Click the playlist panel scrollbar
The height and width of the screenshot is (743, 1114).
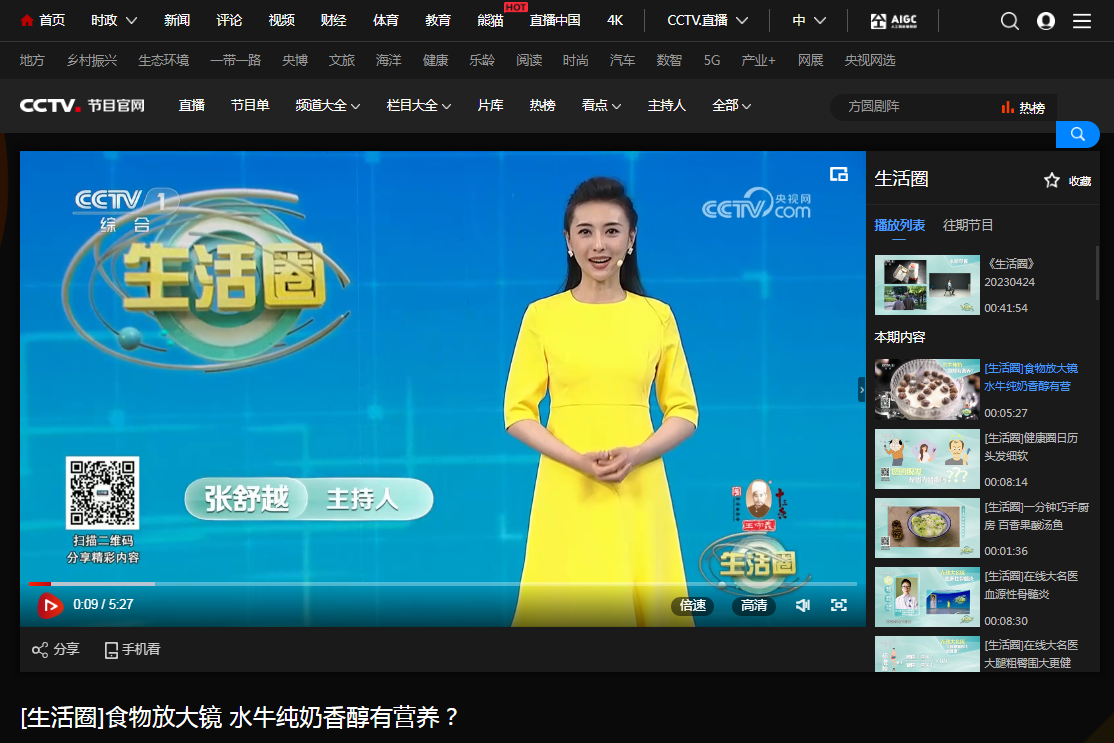pyautogui.click(x=1097, y=273)
